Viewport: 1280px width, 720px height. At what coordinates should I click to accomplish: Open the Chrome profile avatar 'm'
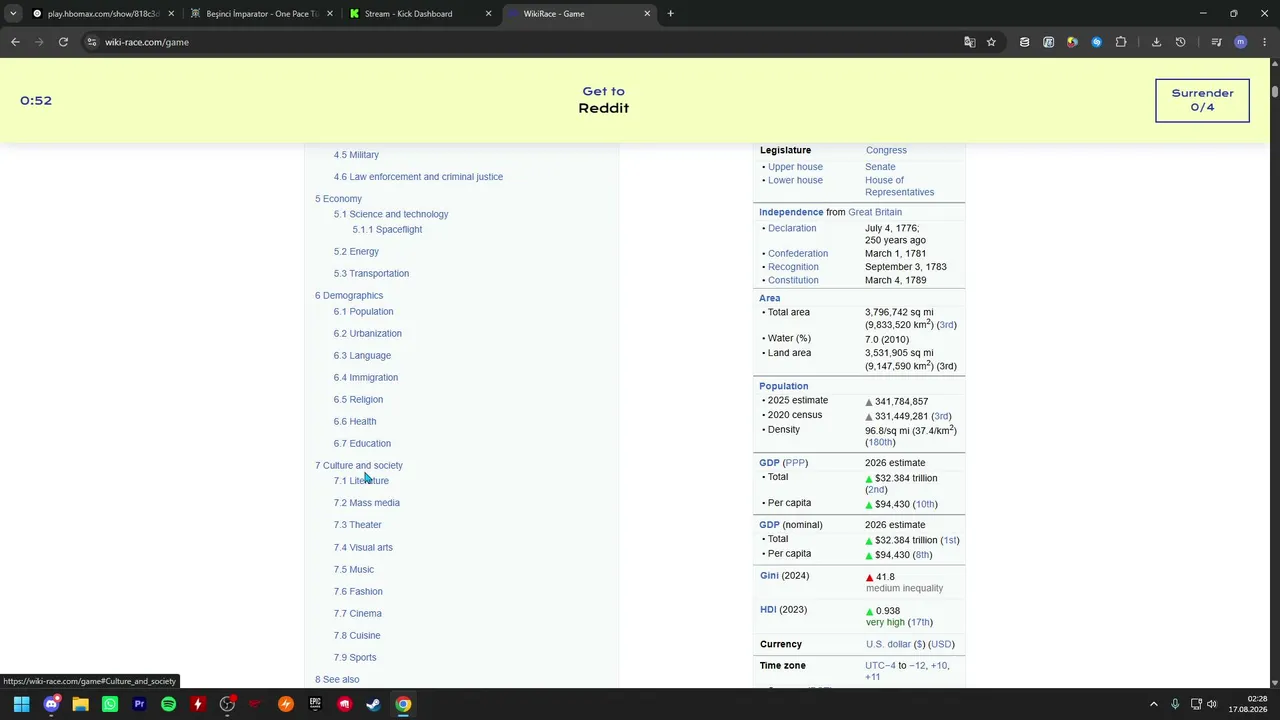tap(1240, 42)
